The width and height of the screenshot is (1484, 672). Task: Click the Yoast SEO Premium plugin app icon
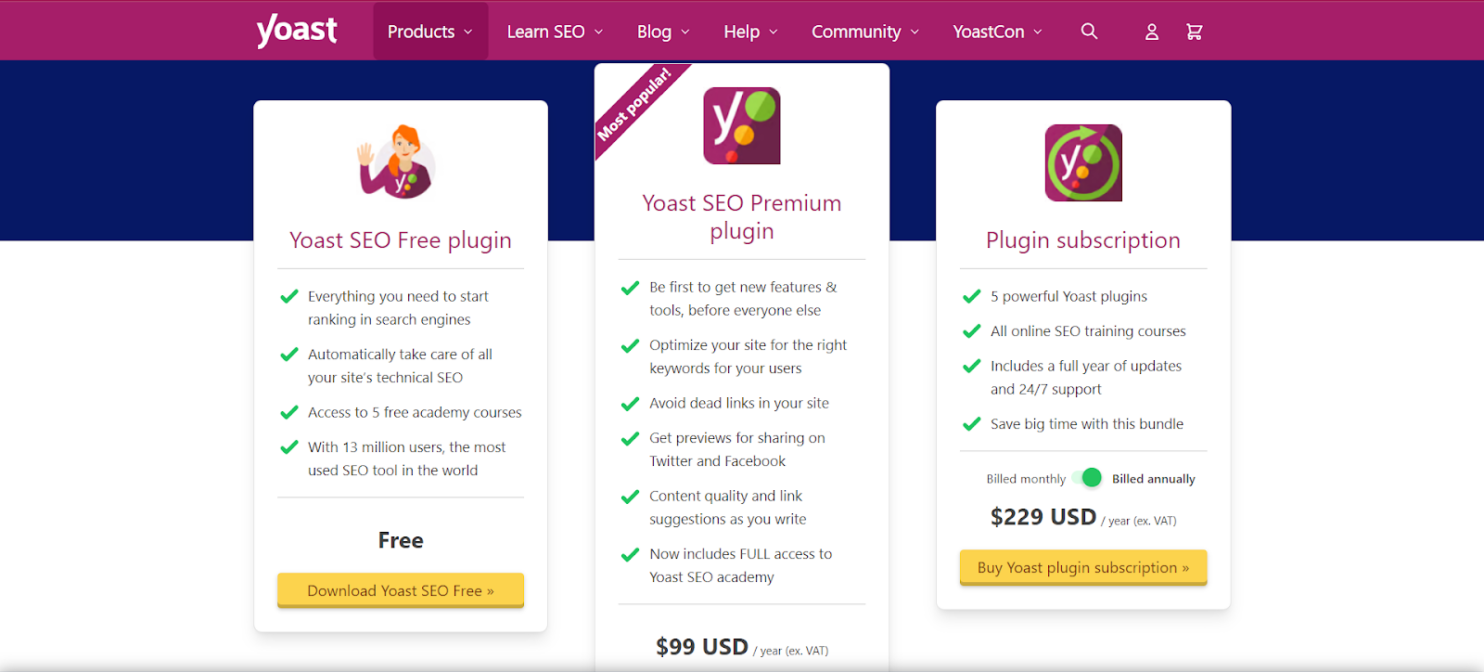pyautogui.click(x=741, y=124)
